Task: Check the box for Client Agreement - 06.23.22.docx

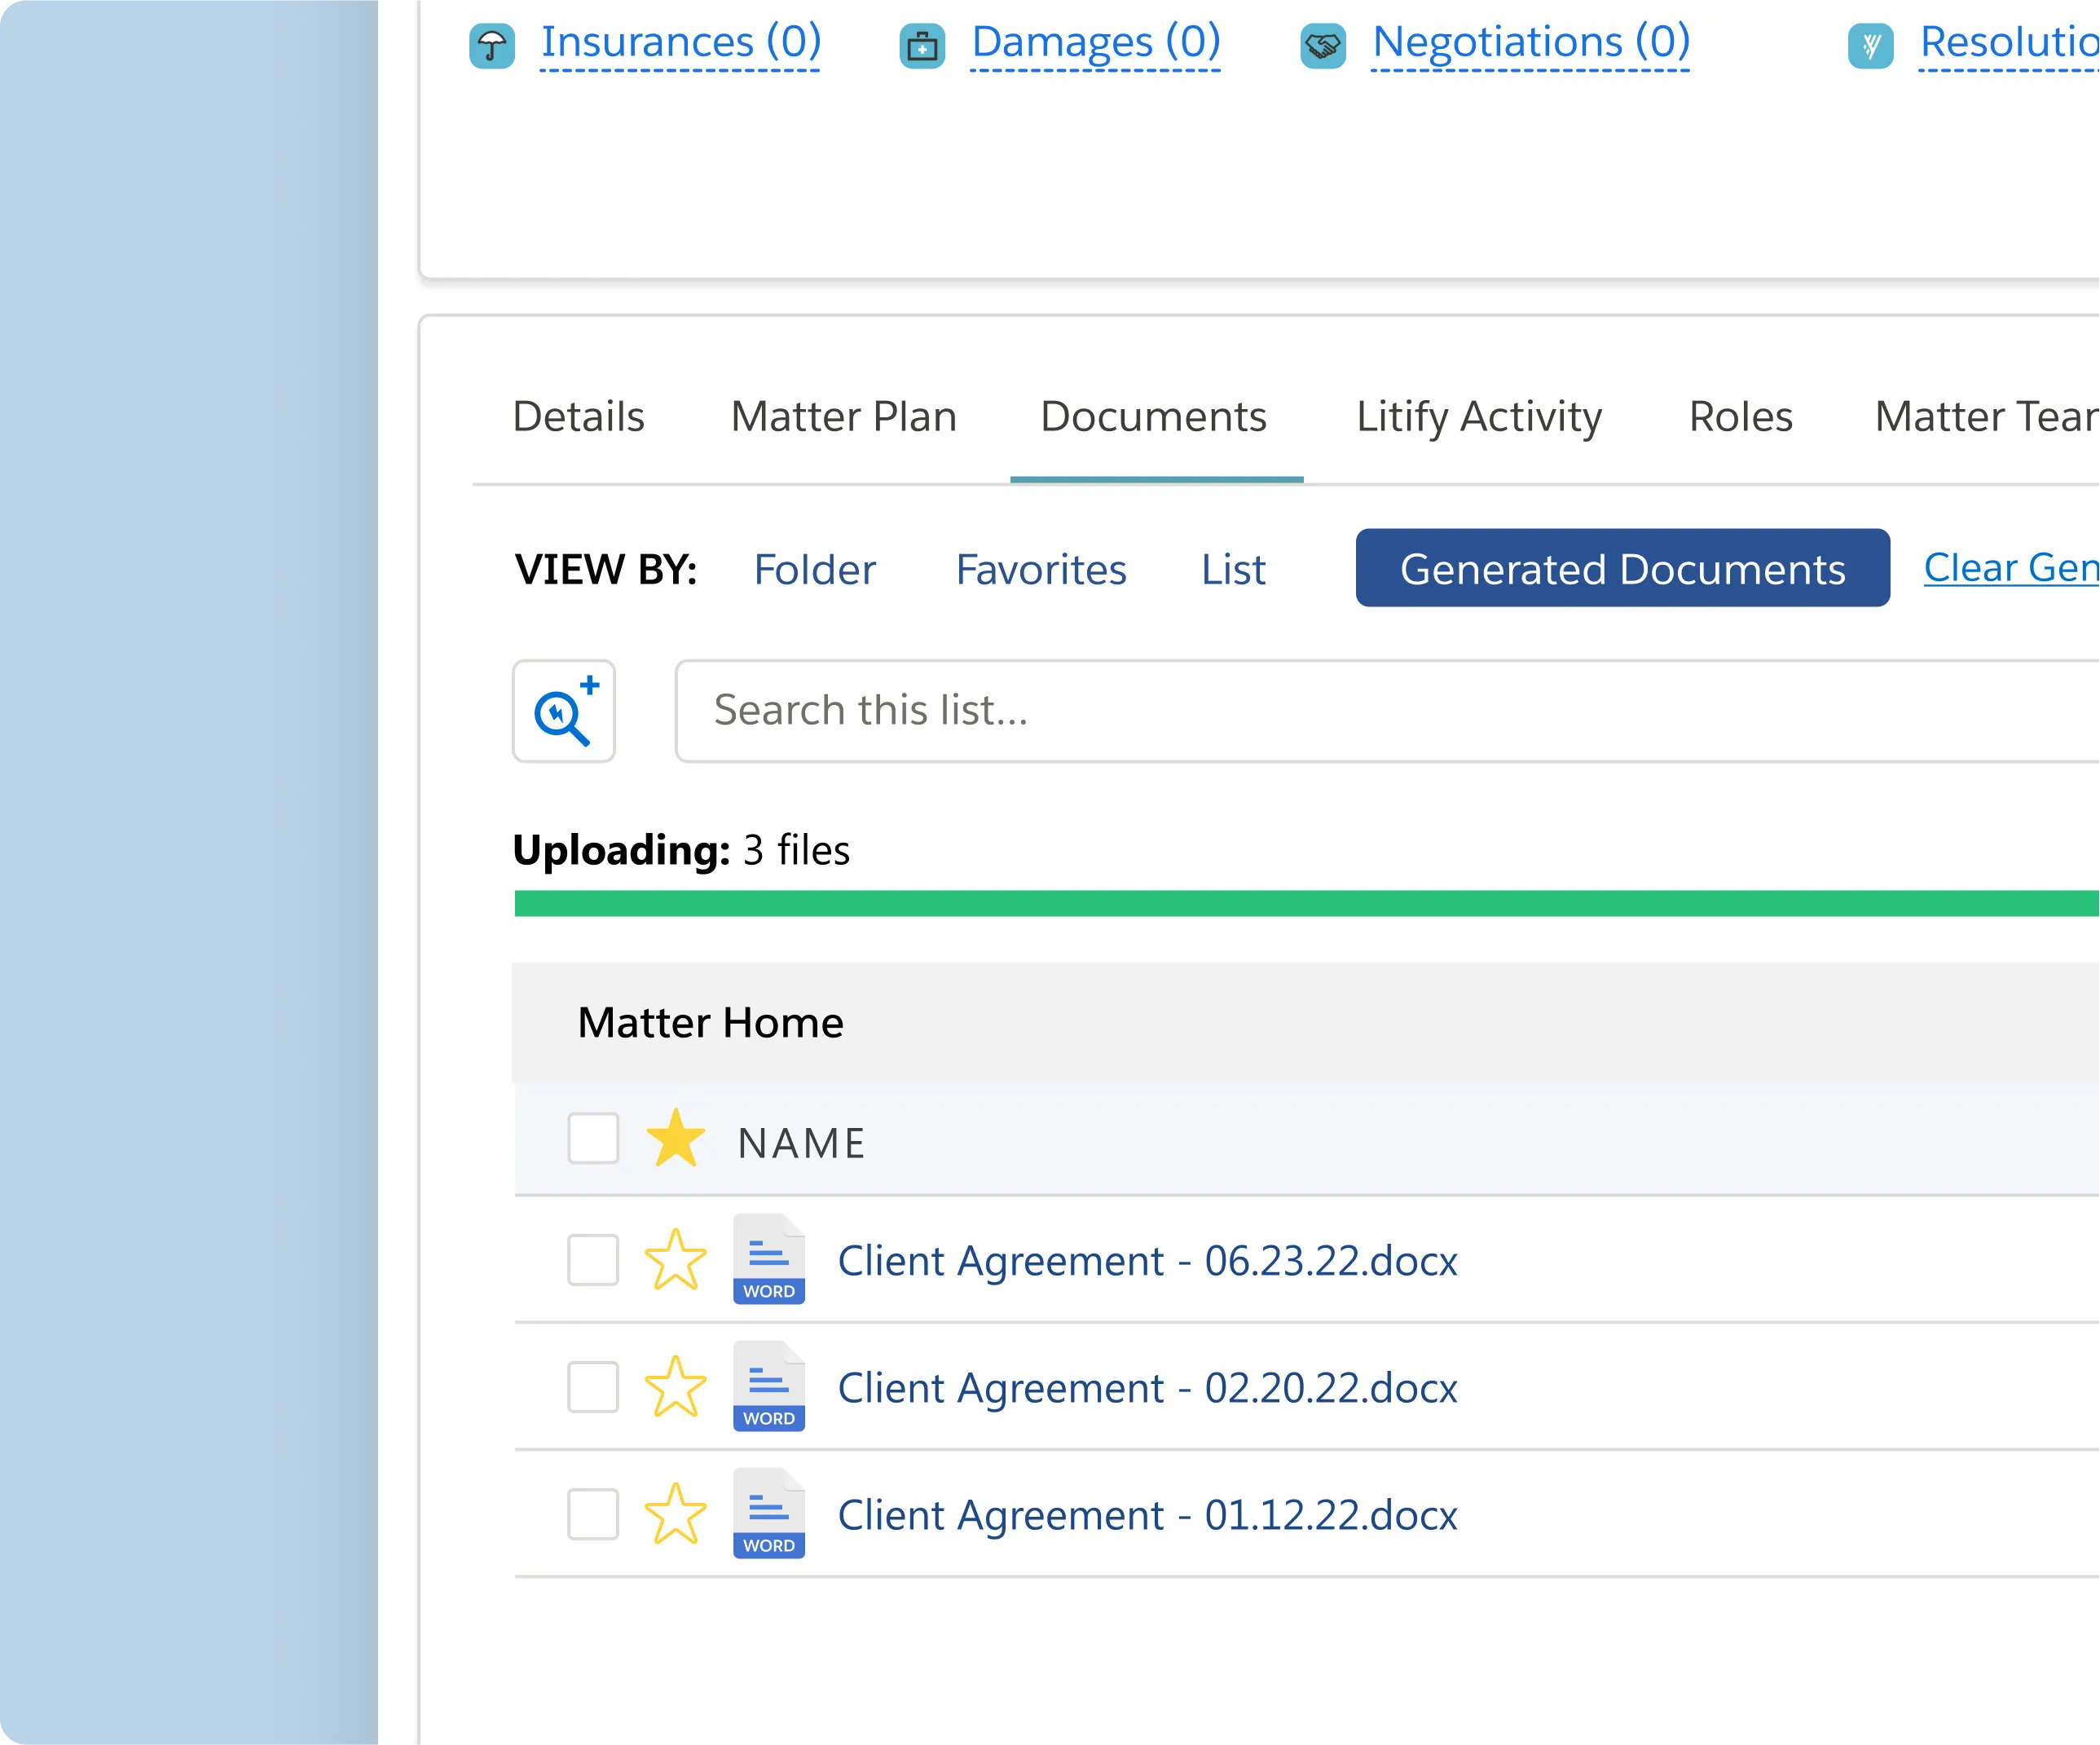Action: 593,1259
